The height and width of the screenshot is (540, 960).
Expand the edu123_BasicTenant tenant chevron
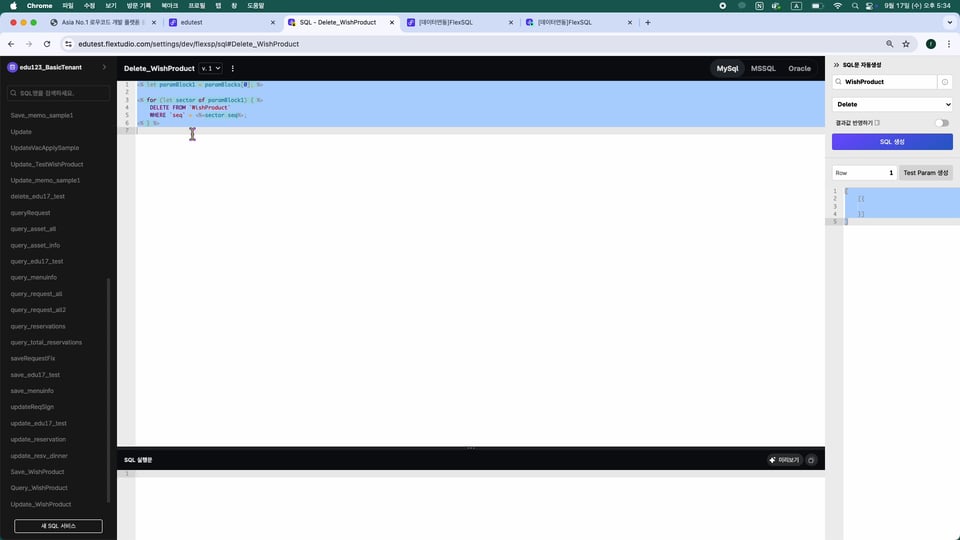[104, 67]
